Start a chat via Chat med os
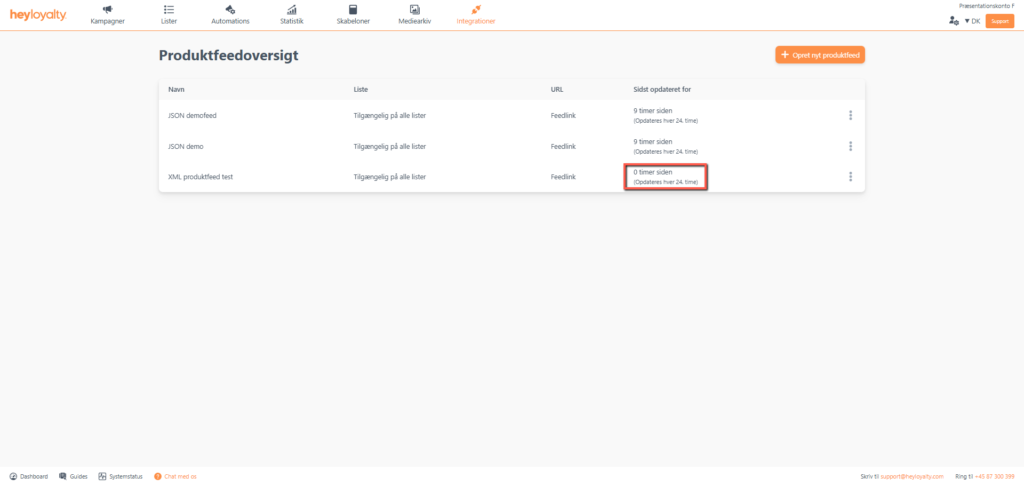Screen dimensions: 1024x486 175,476
